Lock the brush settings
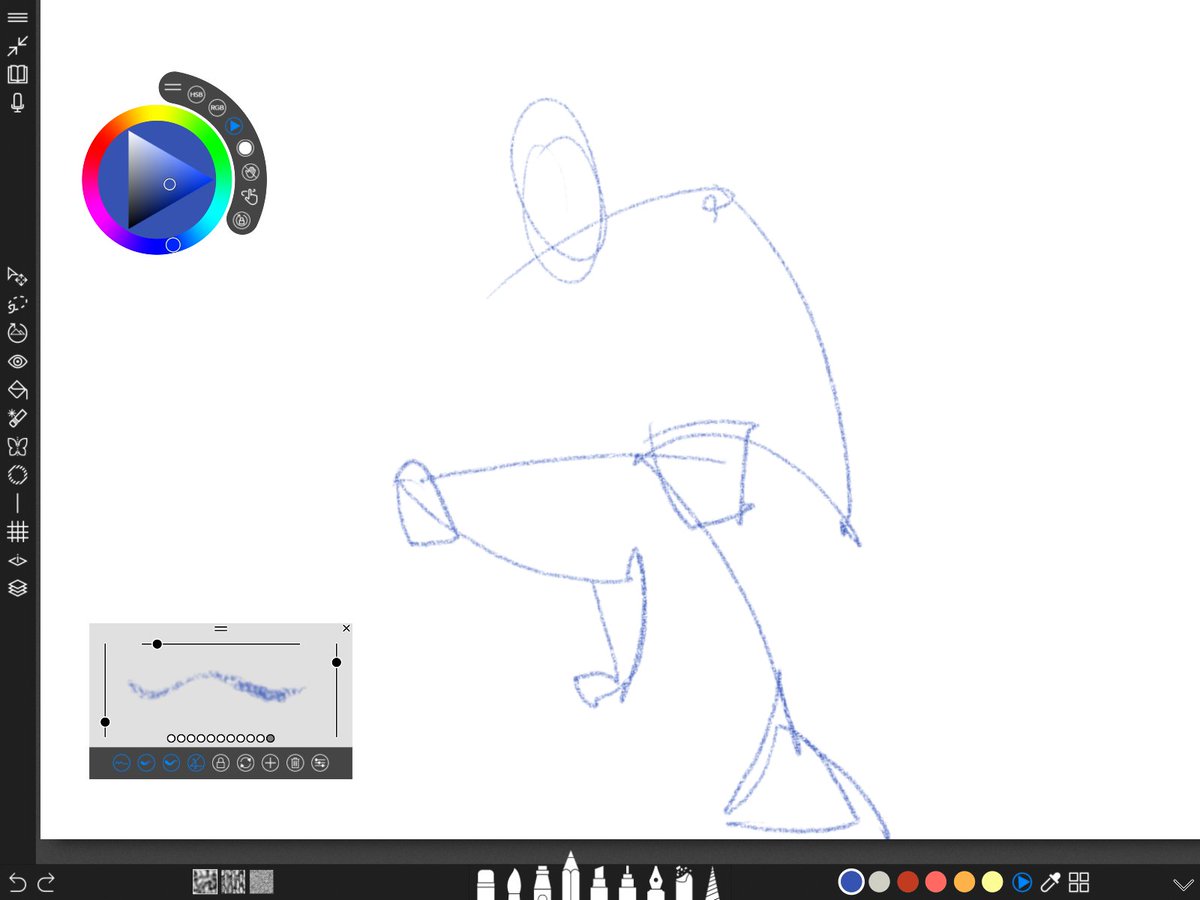The image size is (1200, 900). click(x=221, y=763)
